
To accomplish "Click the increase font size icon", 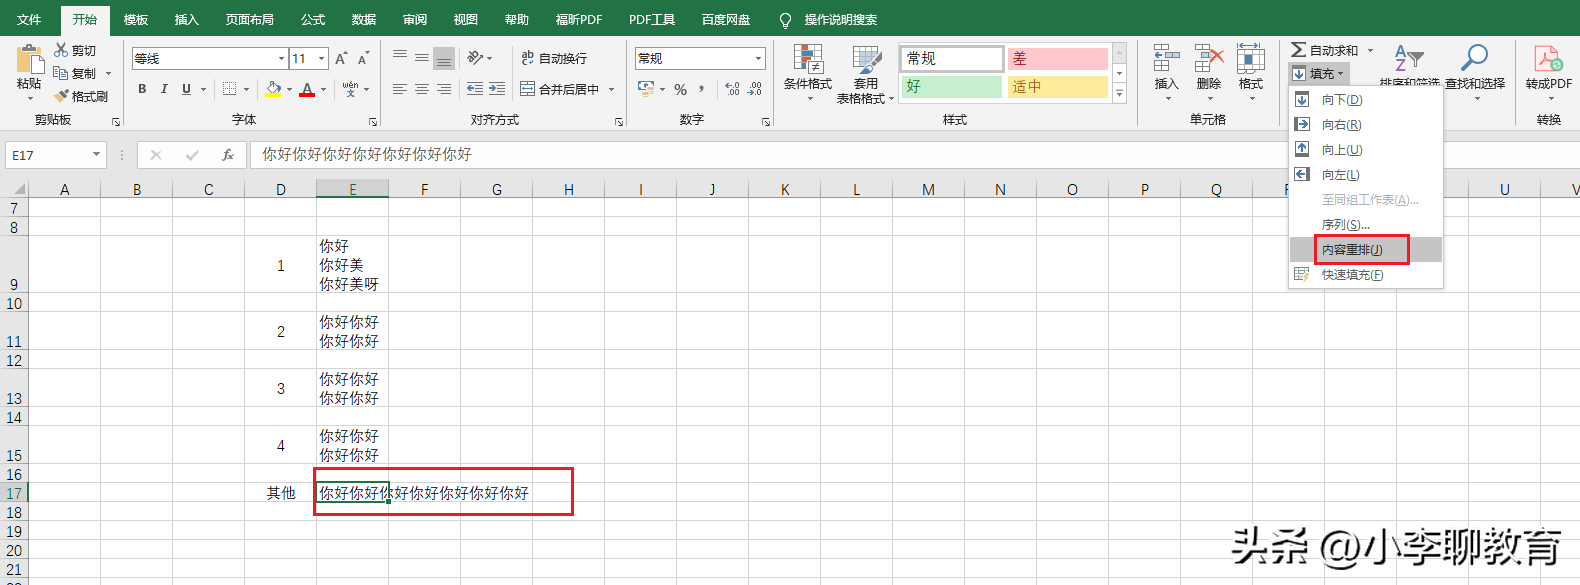I will click(x=342, y=58).
